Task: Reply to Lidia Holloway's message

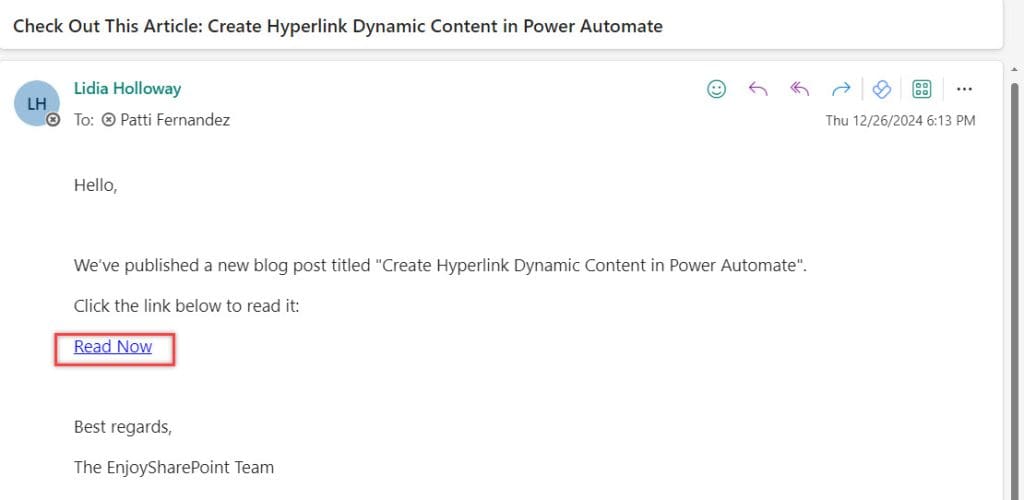Action: click(758, 89)
